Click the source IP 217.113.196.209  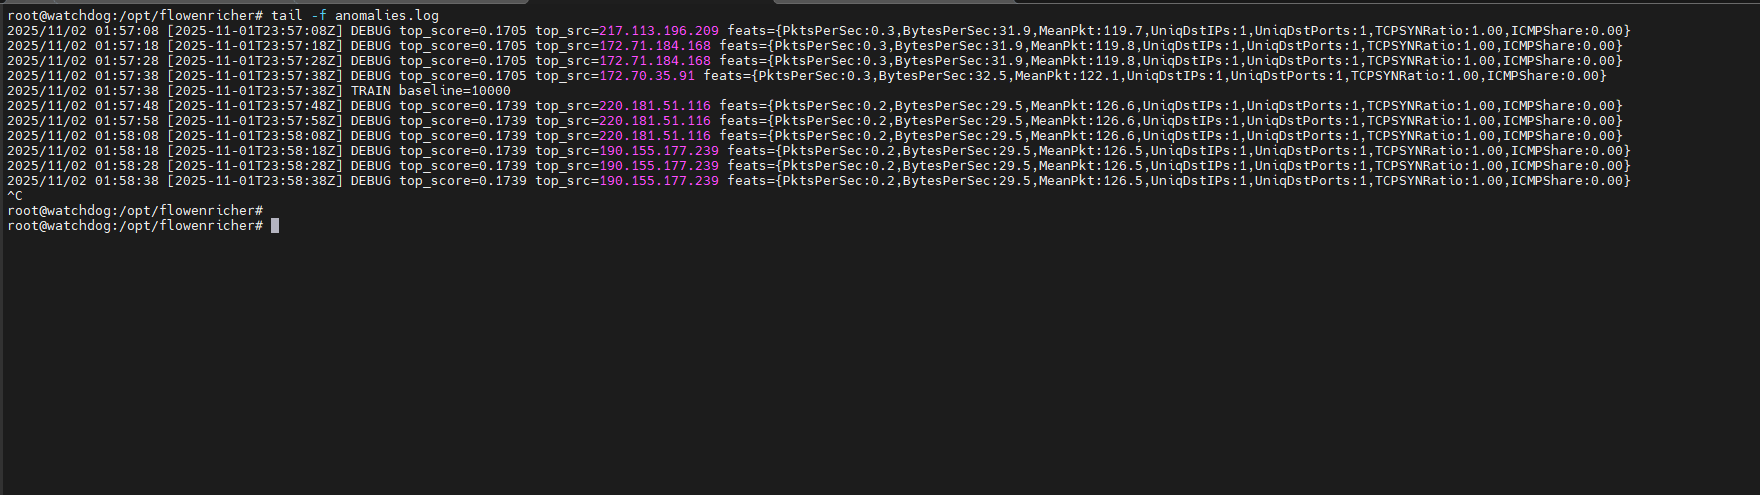[x=658, y=31]
